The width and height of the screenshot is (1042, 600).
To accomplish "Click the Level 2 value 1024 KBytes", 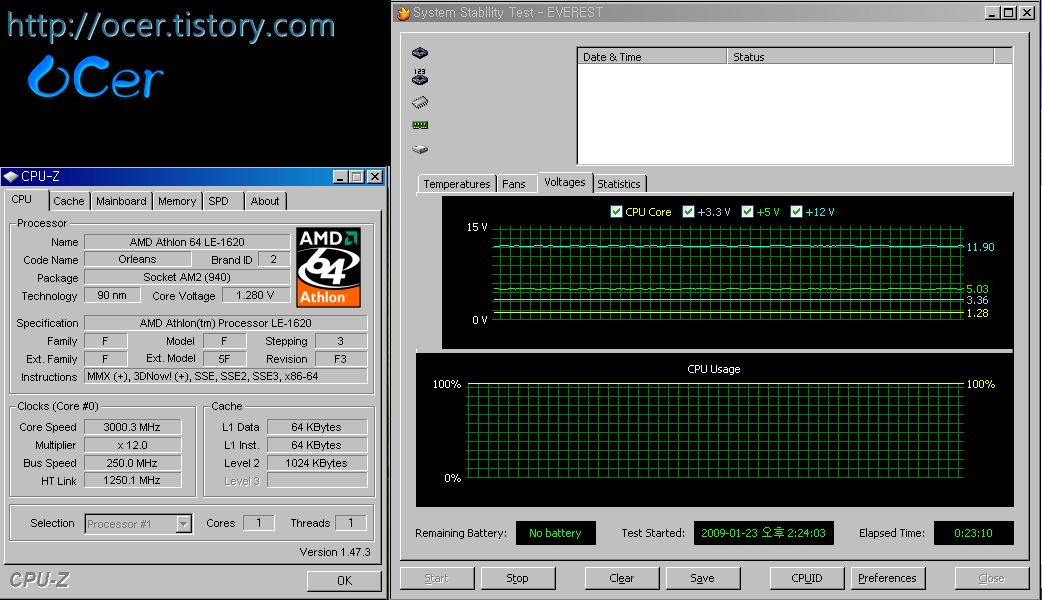I will [317, 462].
